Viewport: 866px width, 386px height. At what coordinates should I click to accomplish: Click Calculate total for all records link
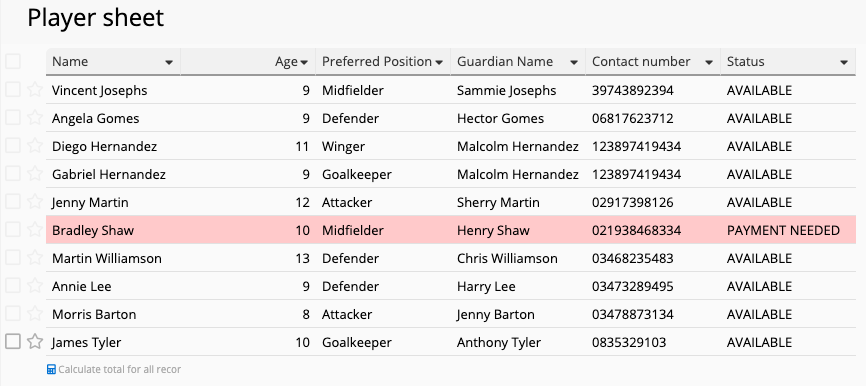pyautogui.click(x=119, y=369)
